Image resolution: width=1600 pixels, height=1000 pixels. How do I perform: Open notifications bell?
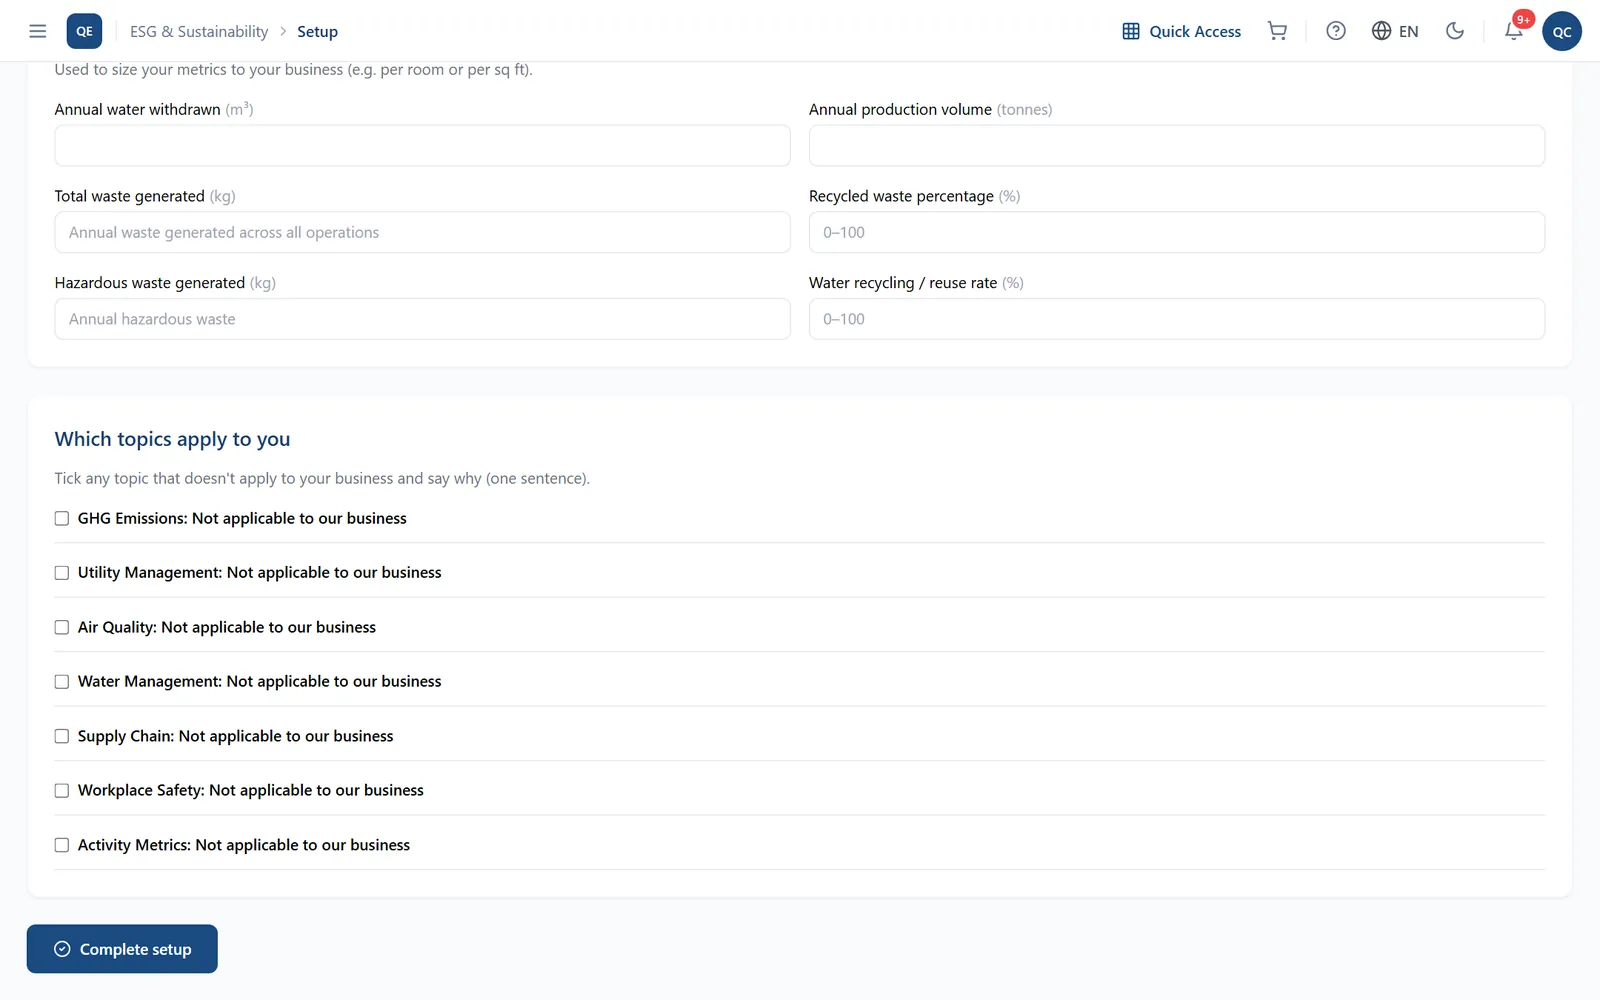pos(1514,31)
